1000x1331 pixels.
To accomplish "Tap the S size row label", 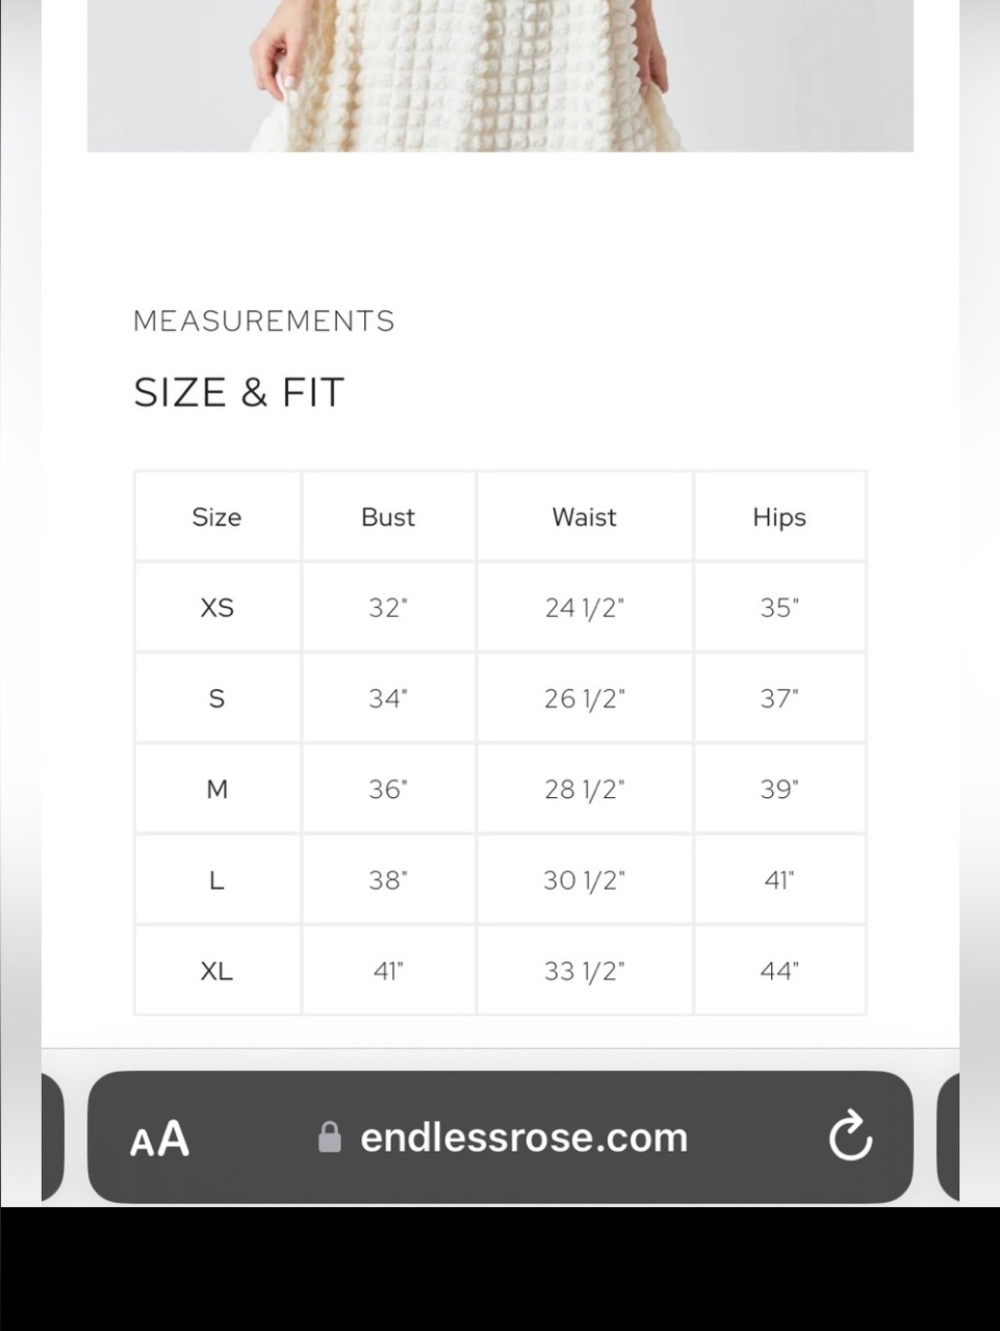I will point(217,698).
